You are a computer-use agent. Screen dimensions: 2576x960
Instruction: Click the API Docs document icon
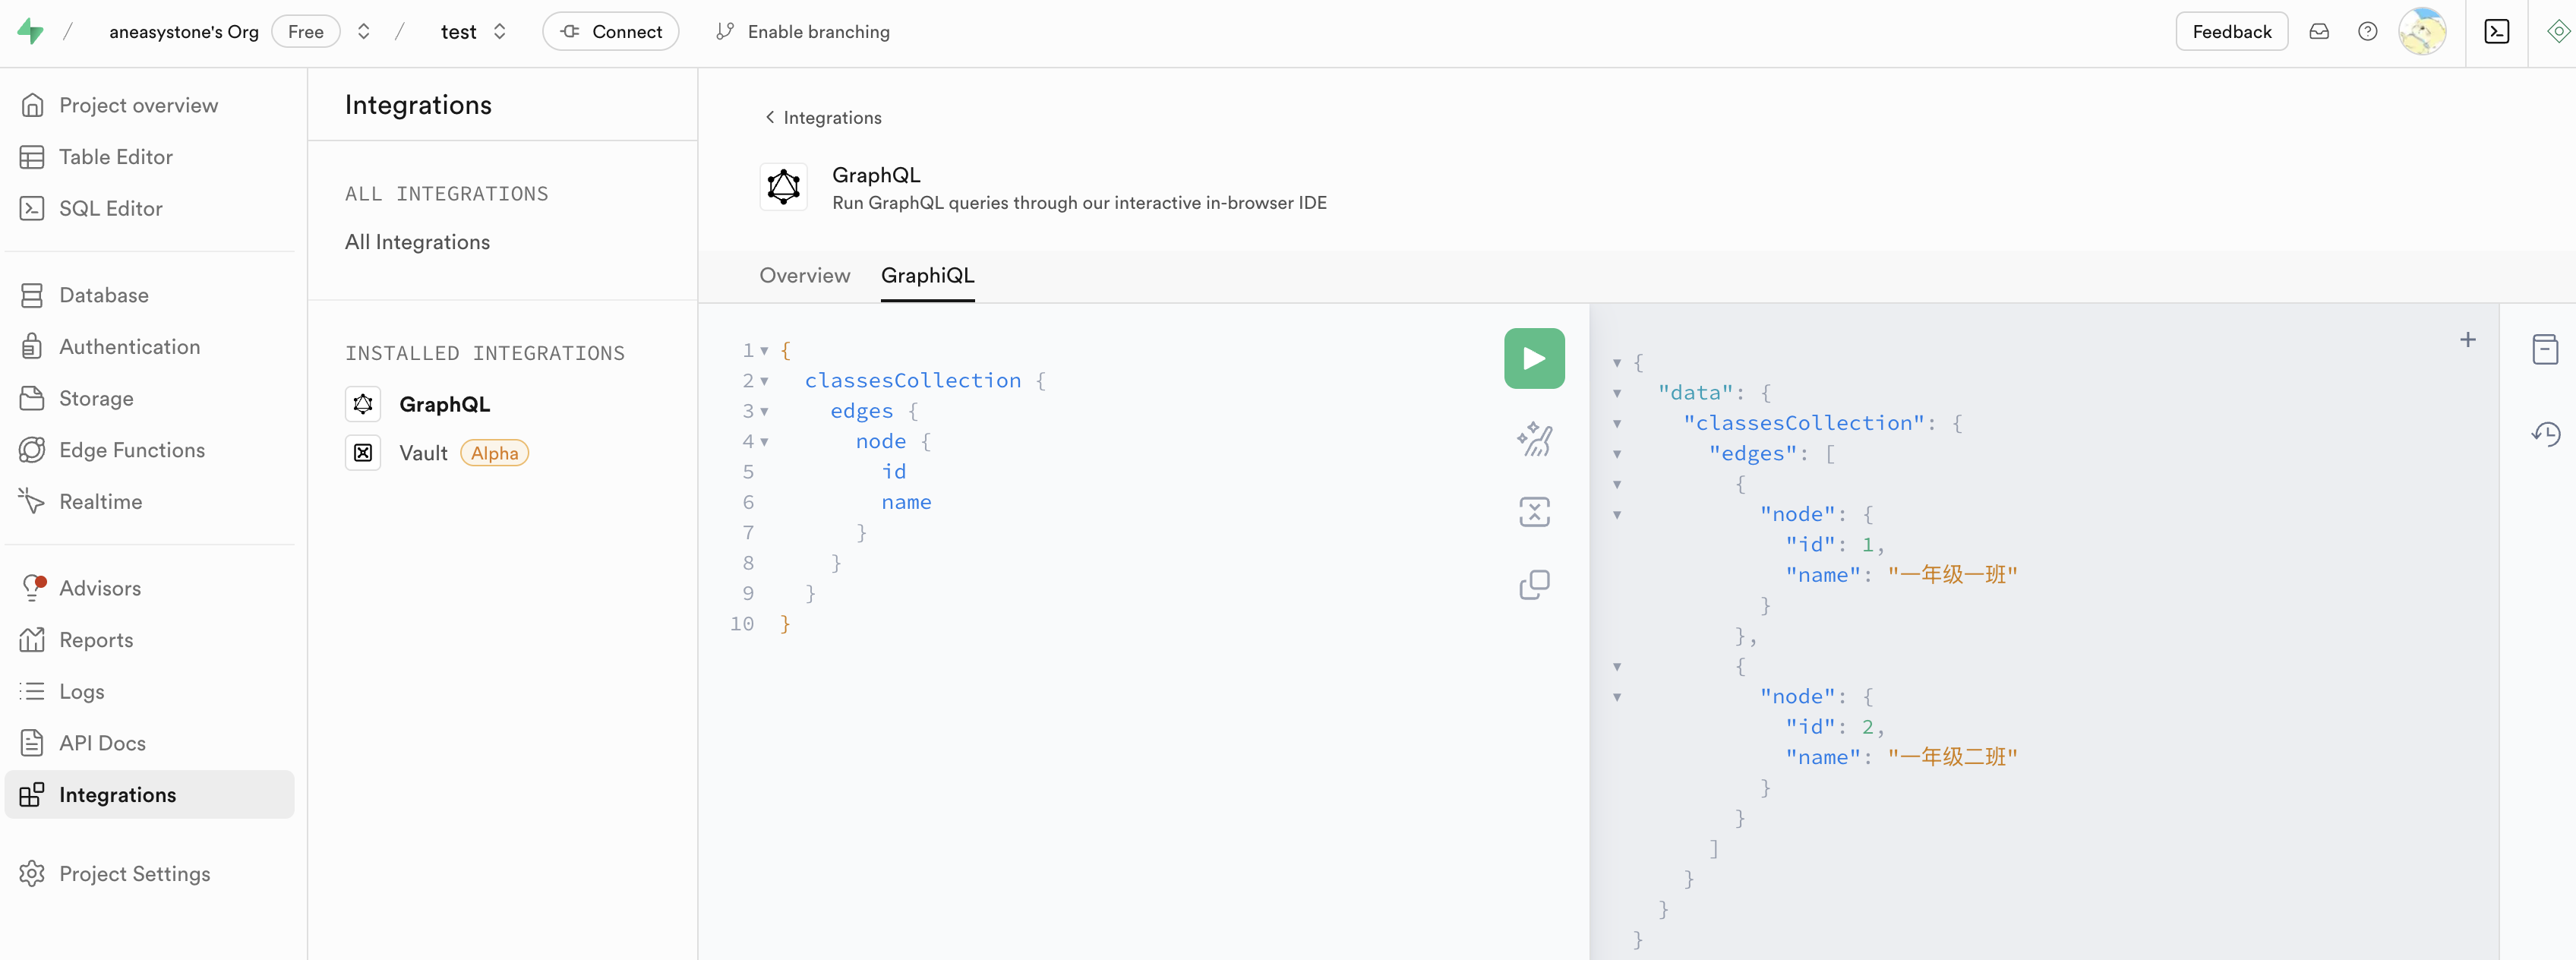32,743
